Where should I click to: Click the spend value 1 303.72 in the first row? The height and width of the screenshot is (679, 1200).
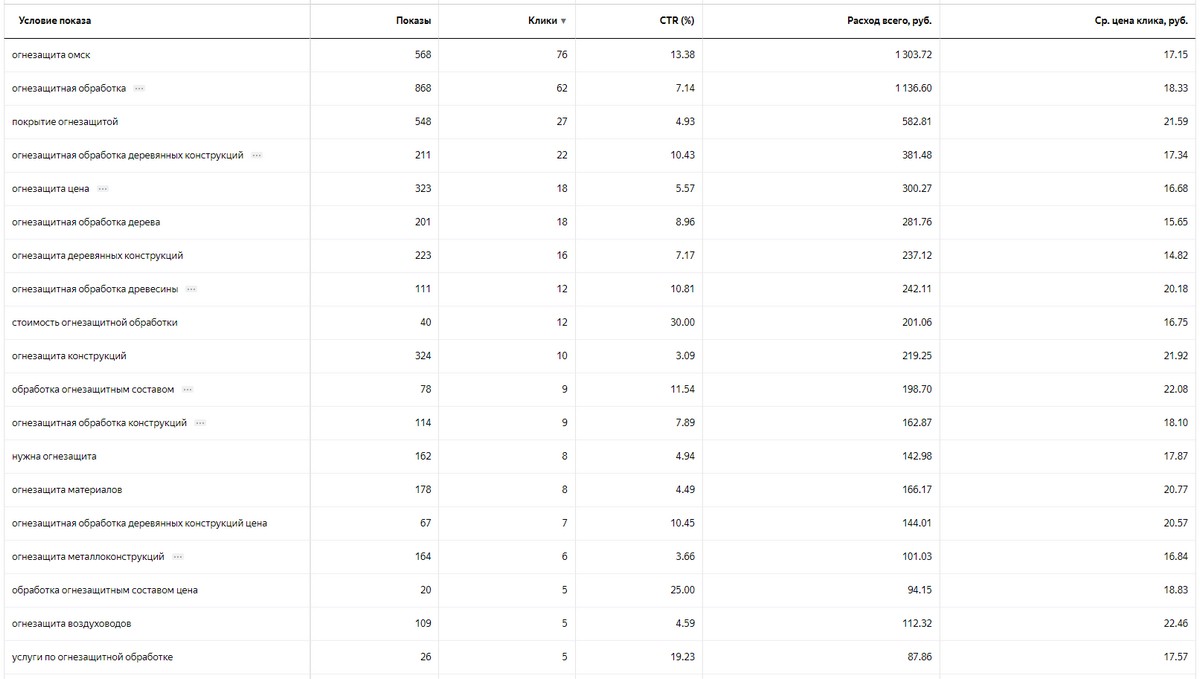pyautogui.click(x=913, y=55)
